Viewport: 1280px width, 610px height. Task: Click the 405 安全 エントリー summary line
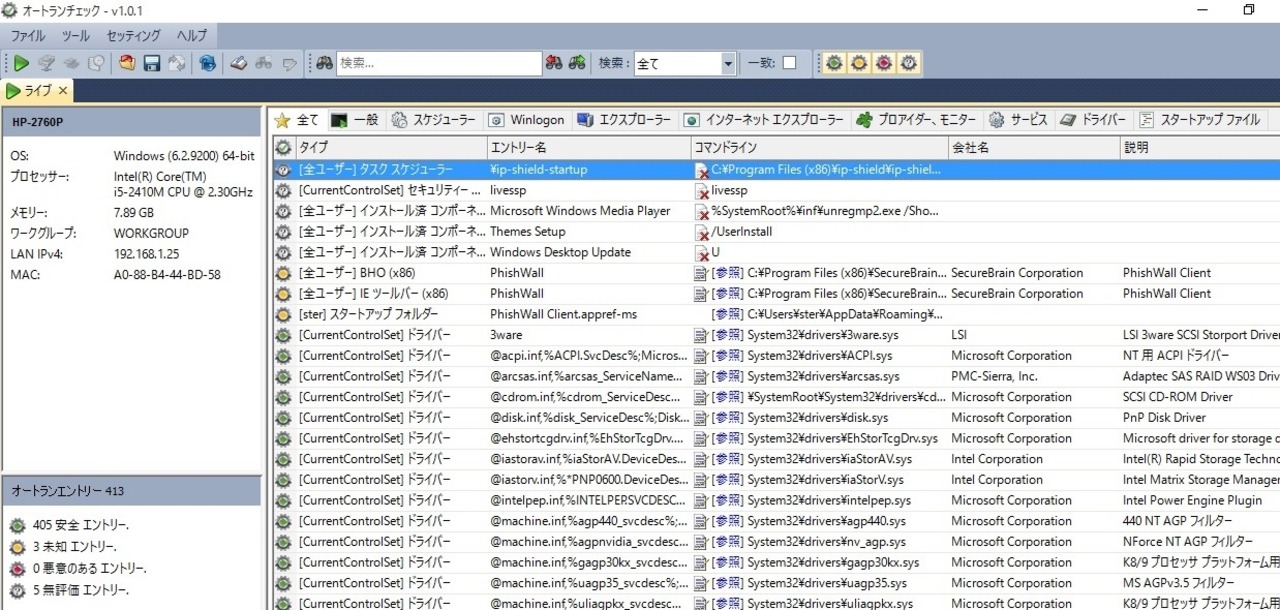tap(80, 525)
